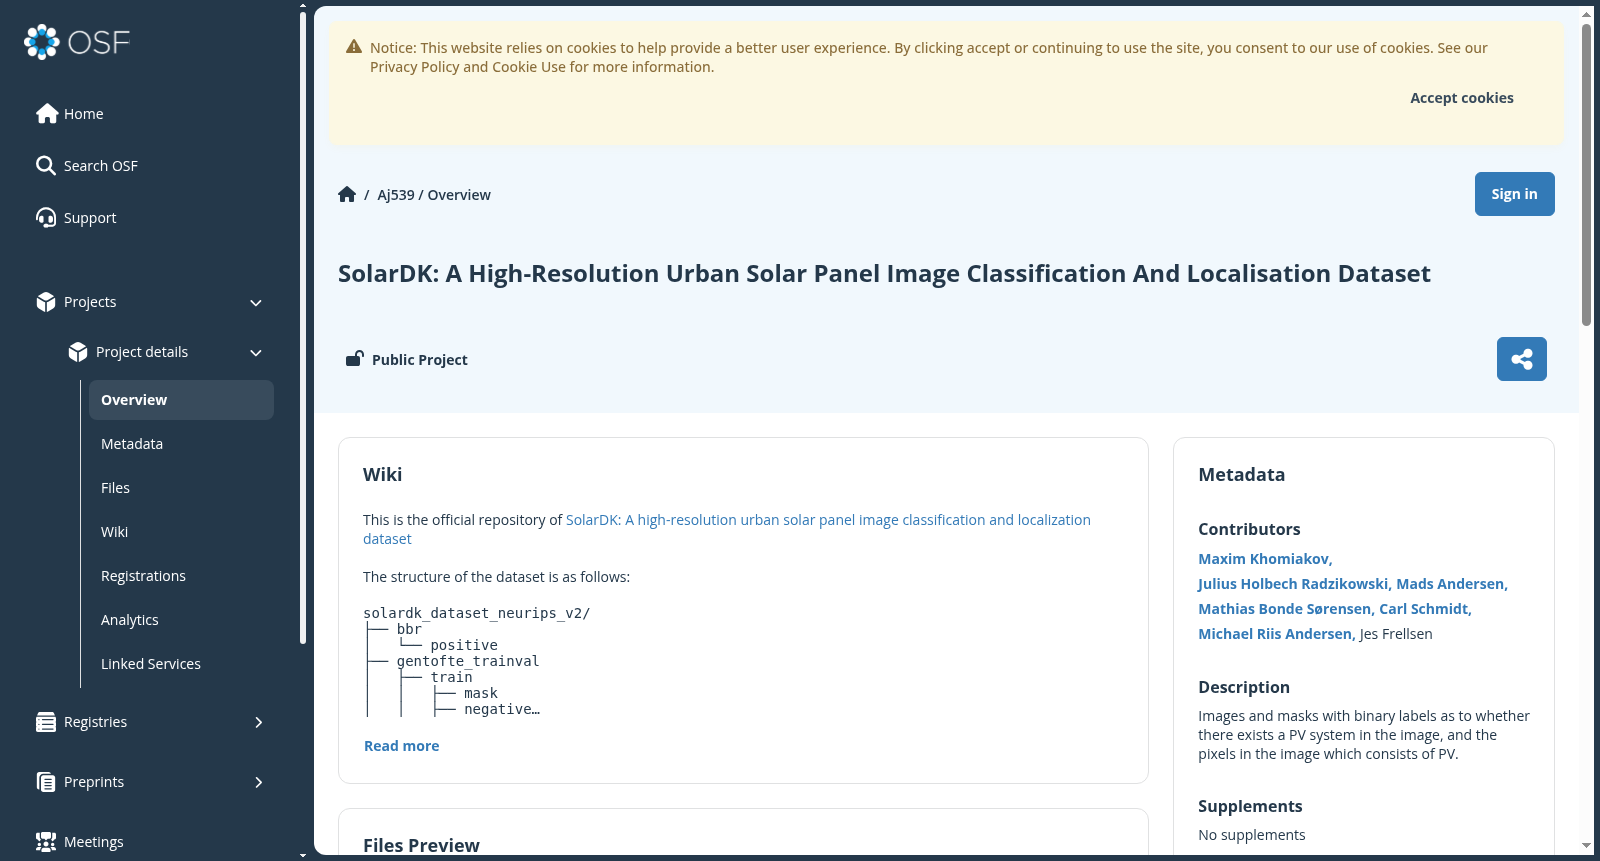Open contributor Michael Riis Andersen

point(1277,634)
